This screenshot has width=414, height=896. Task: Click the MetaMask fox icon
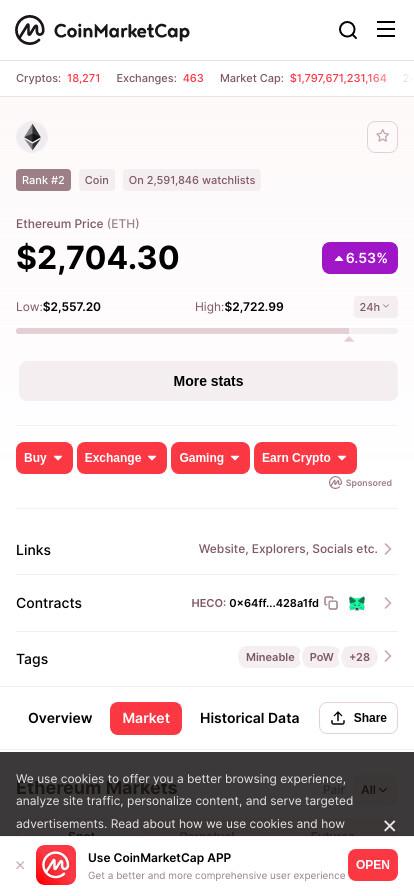click(x=357, y=603)
